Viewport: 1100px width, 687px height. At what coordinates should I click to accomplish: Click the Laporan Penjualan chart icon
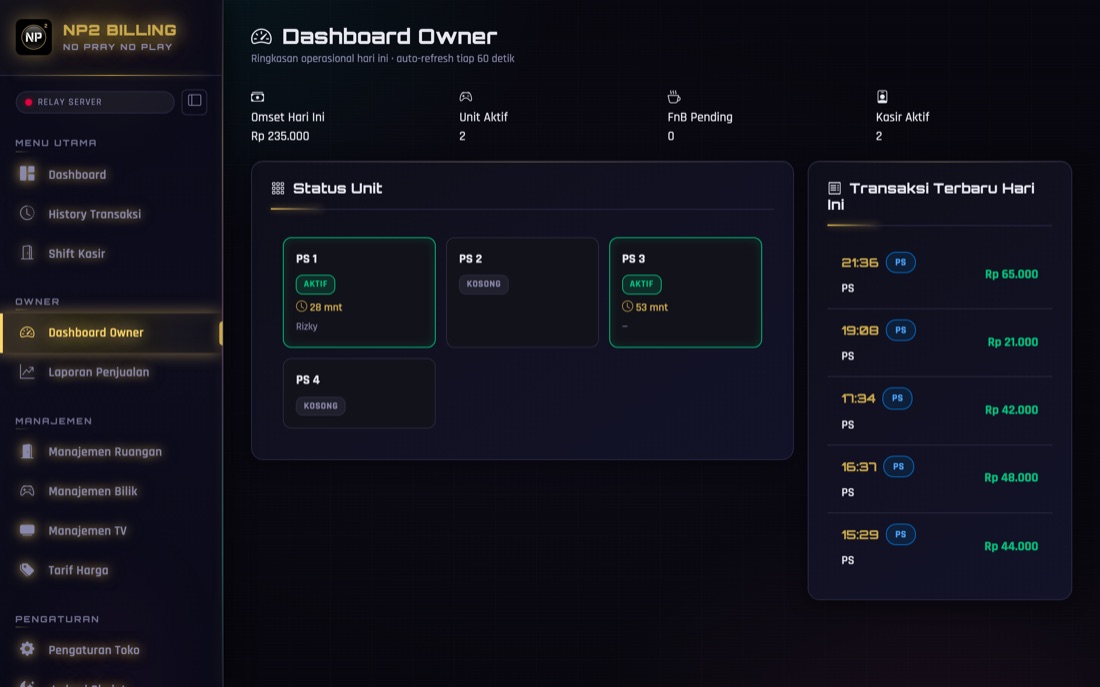click(x=27, y=371)
